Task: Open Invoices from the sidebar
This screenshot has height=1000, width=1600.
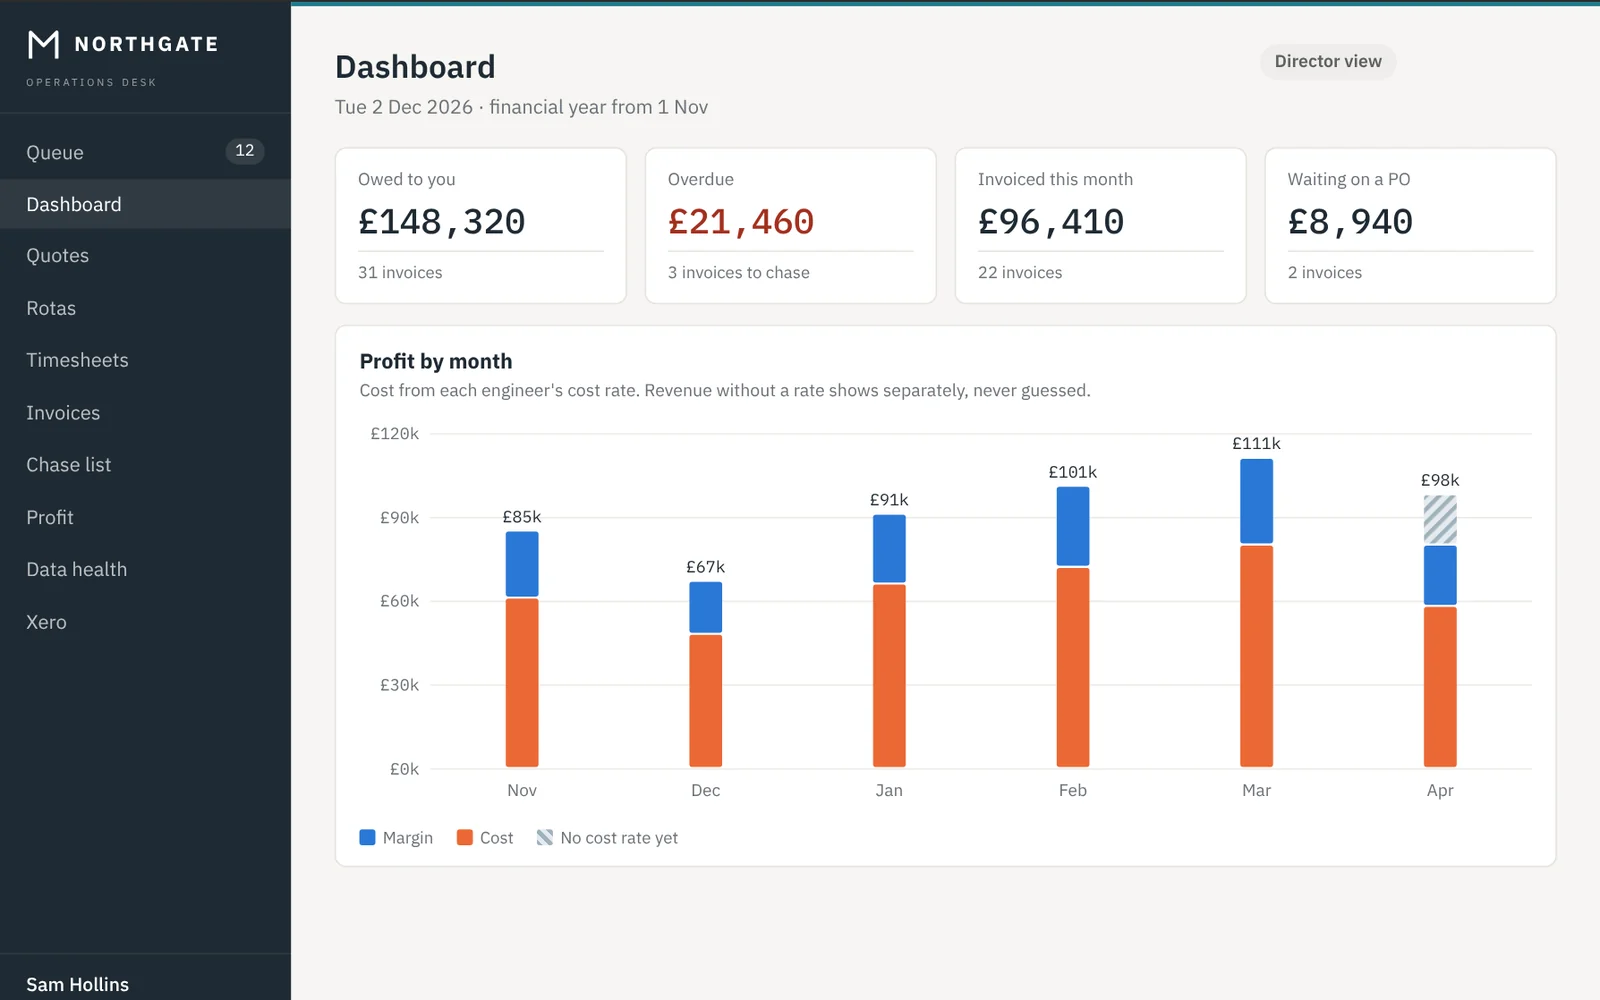Action: [145, 413]
